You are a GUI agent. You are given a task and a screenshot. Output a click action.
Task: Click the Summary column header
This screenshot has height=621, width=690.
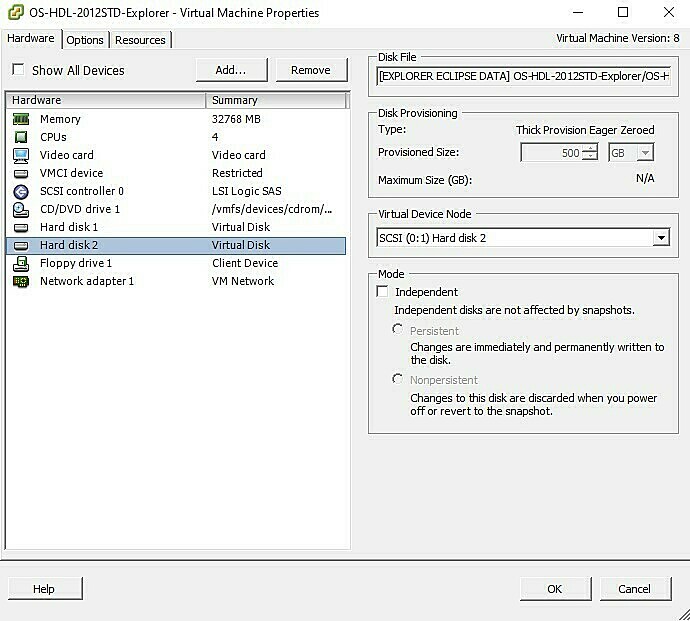(276, 100)
